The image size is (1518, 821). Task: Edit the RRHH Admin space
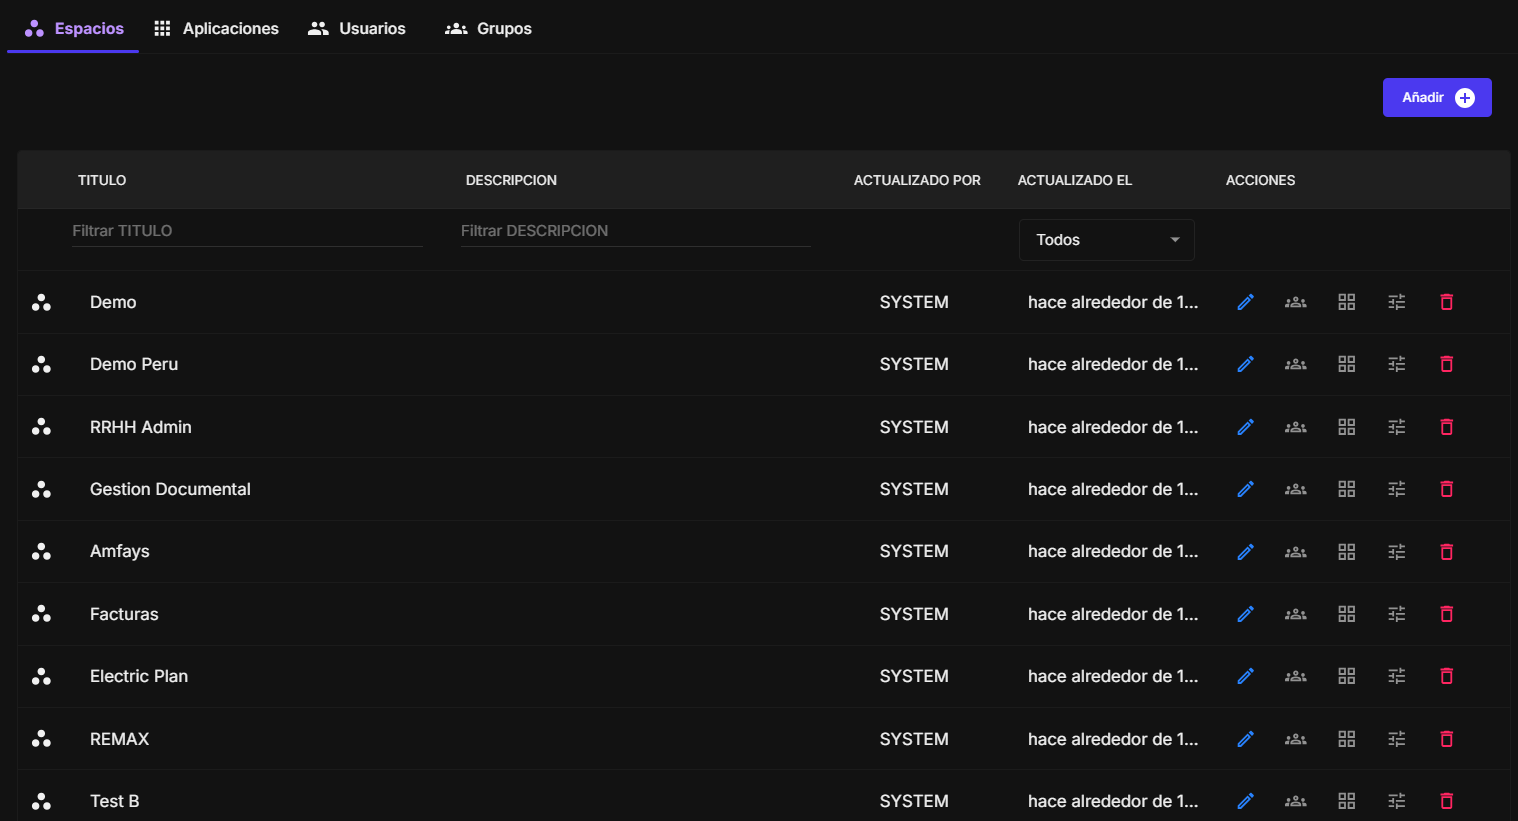(x=1245, y=427)
